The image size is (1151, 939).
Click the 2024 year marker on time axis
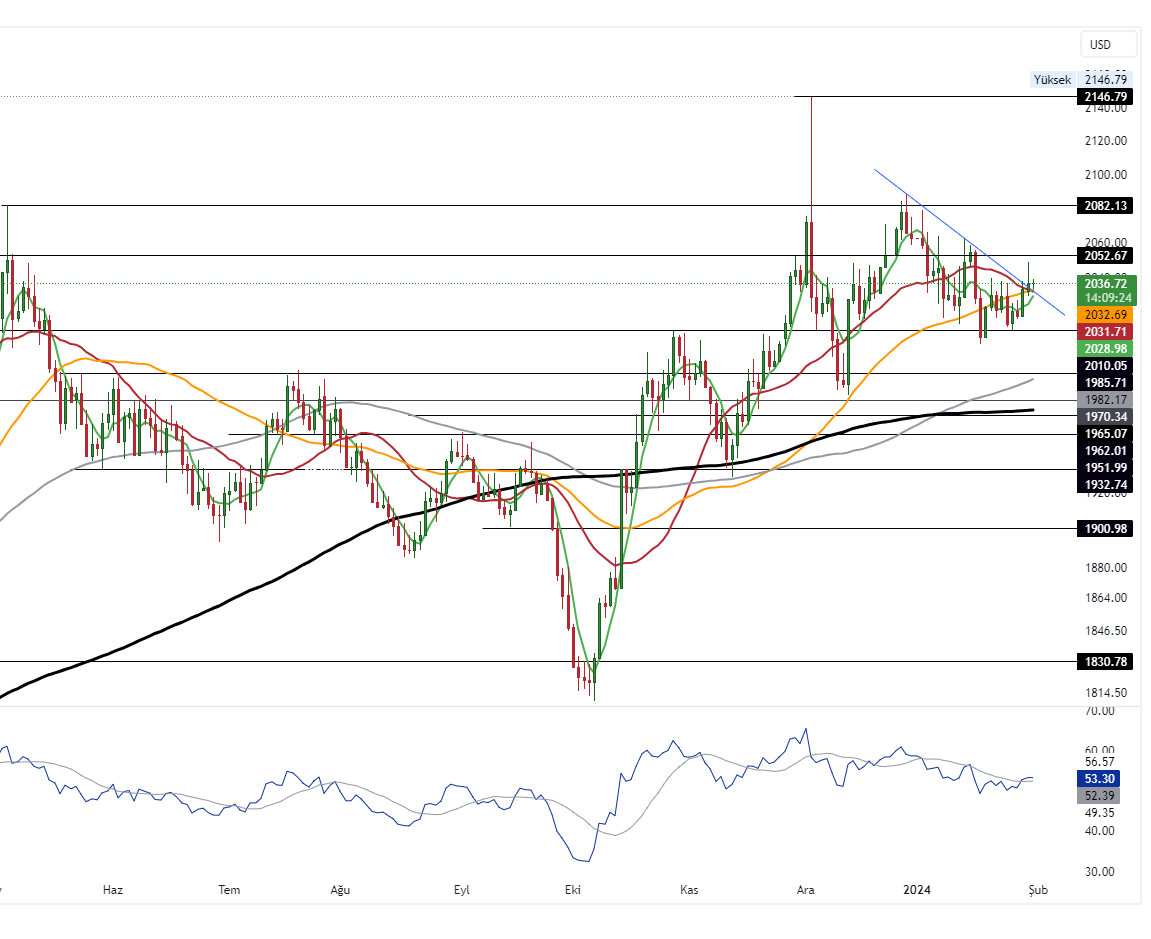coord(918,889)
